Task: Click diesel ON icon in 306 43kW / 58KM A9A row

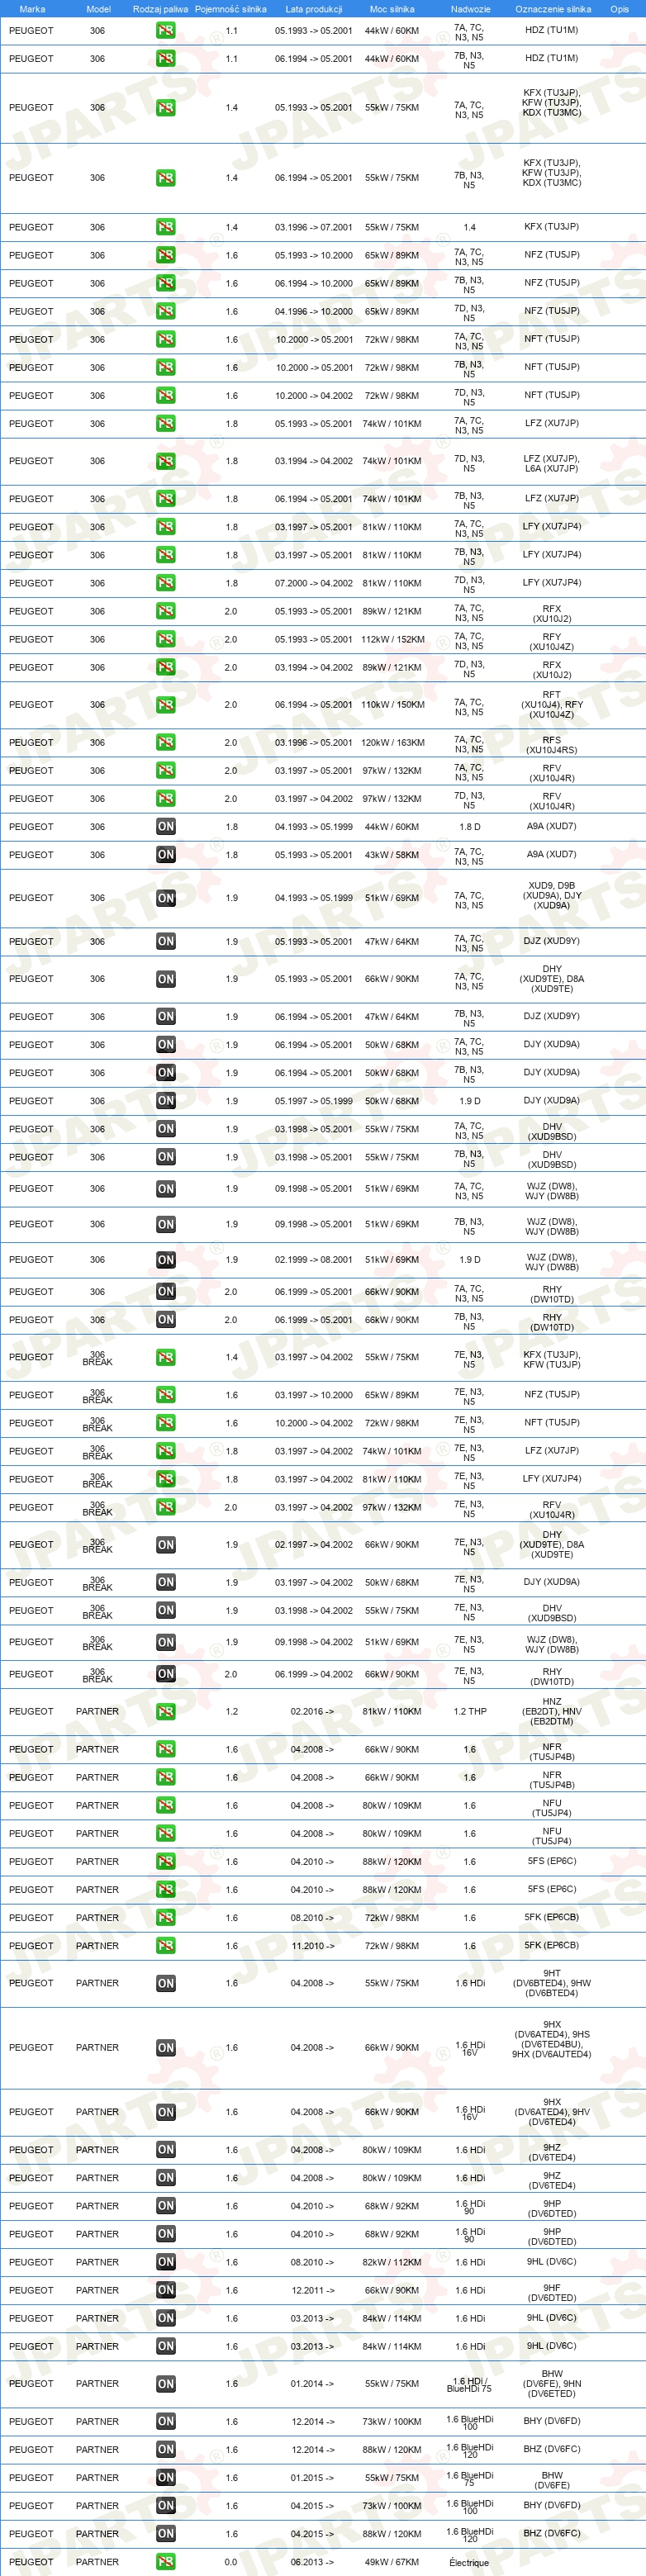Action: [166, 855]
